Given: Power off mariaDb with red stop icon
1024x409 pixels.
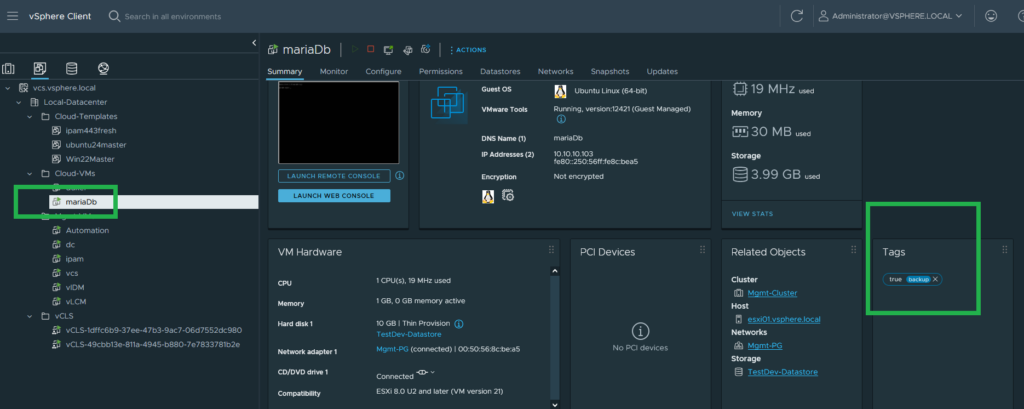Looking at the screenshot, I should tap(370, 49).
